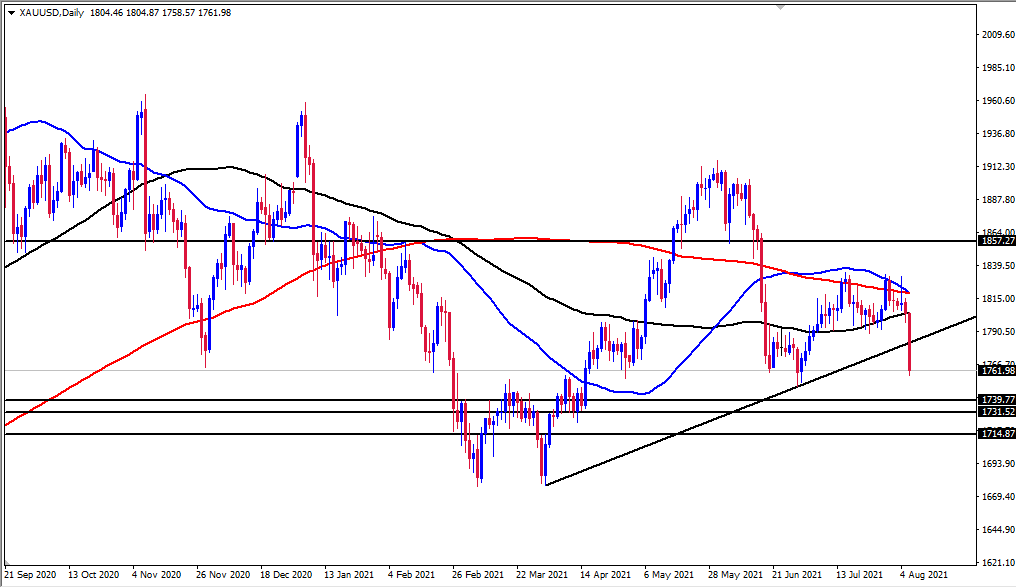The width and height of the screenshot is (1016, 588).
Task: Click the 26 Nov 2020 date label
Action: coord(222,574)
